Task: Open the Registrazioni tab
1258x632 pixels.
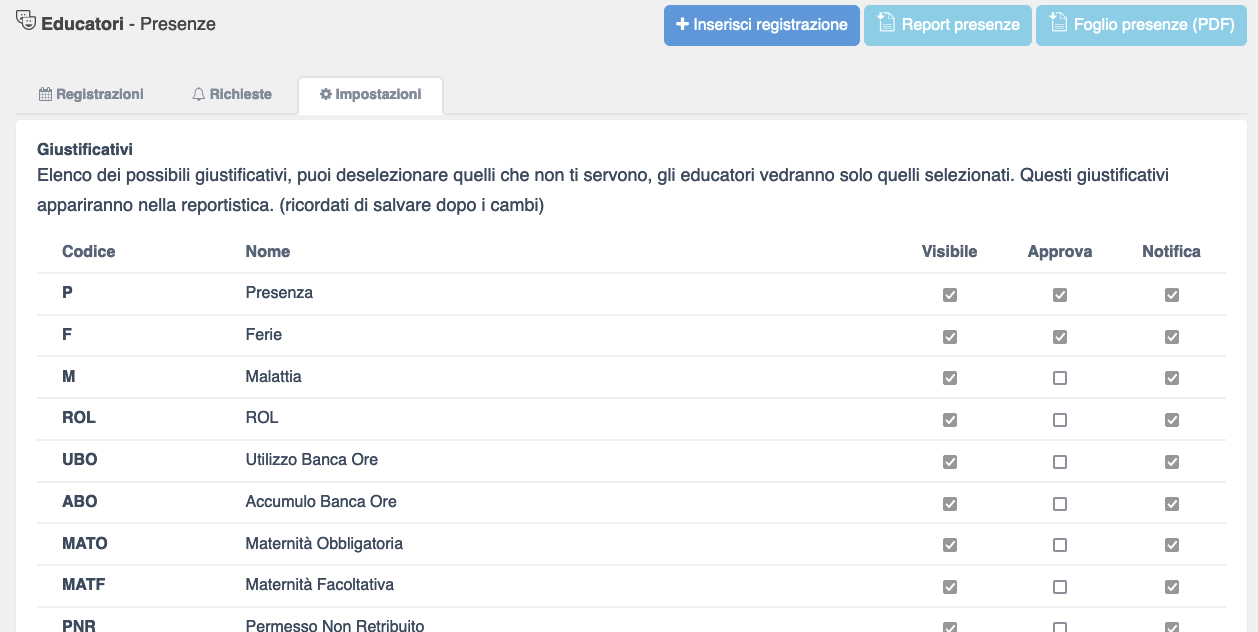Action: [x=91, y=94]
